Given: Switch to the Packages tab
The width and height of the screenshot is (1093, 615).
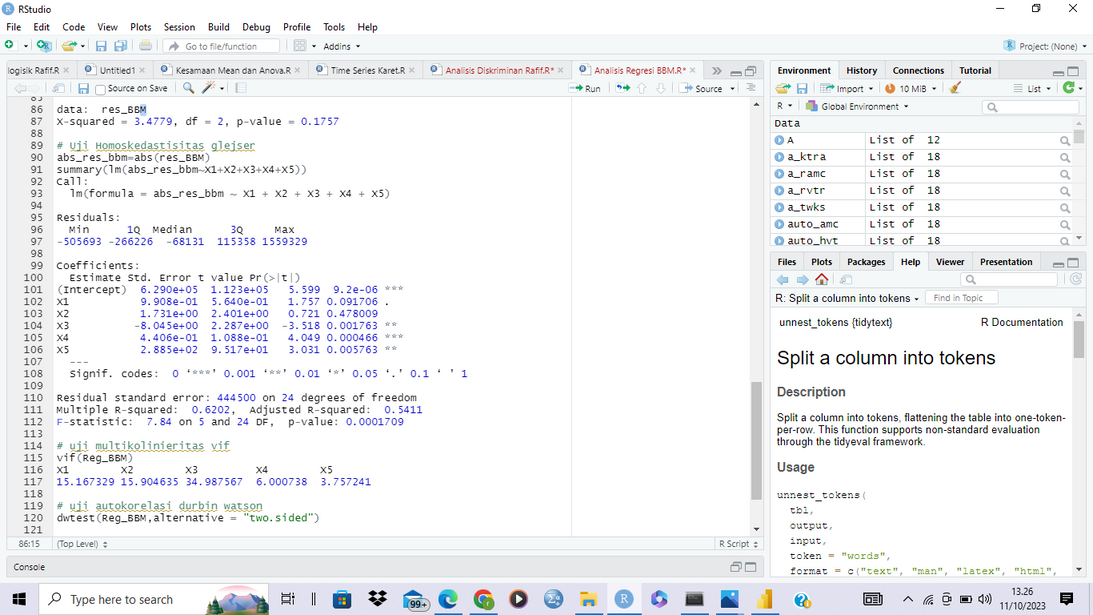Looking at the screenshot, I should pyautogui.click(x=866, y=262).
